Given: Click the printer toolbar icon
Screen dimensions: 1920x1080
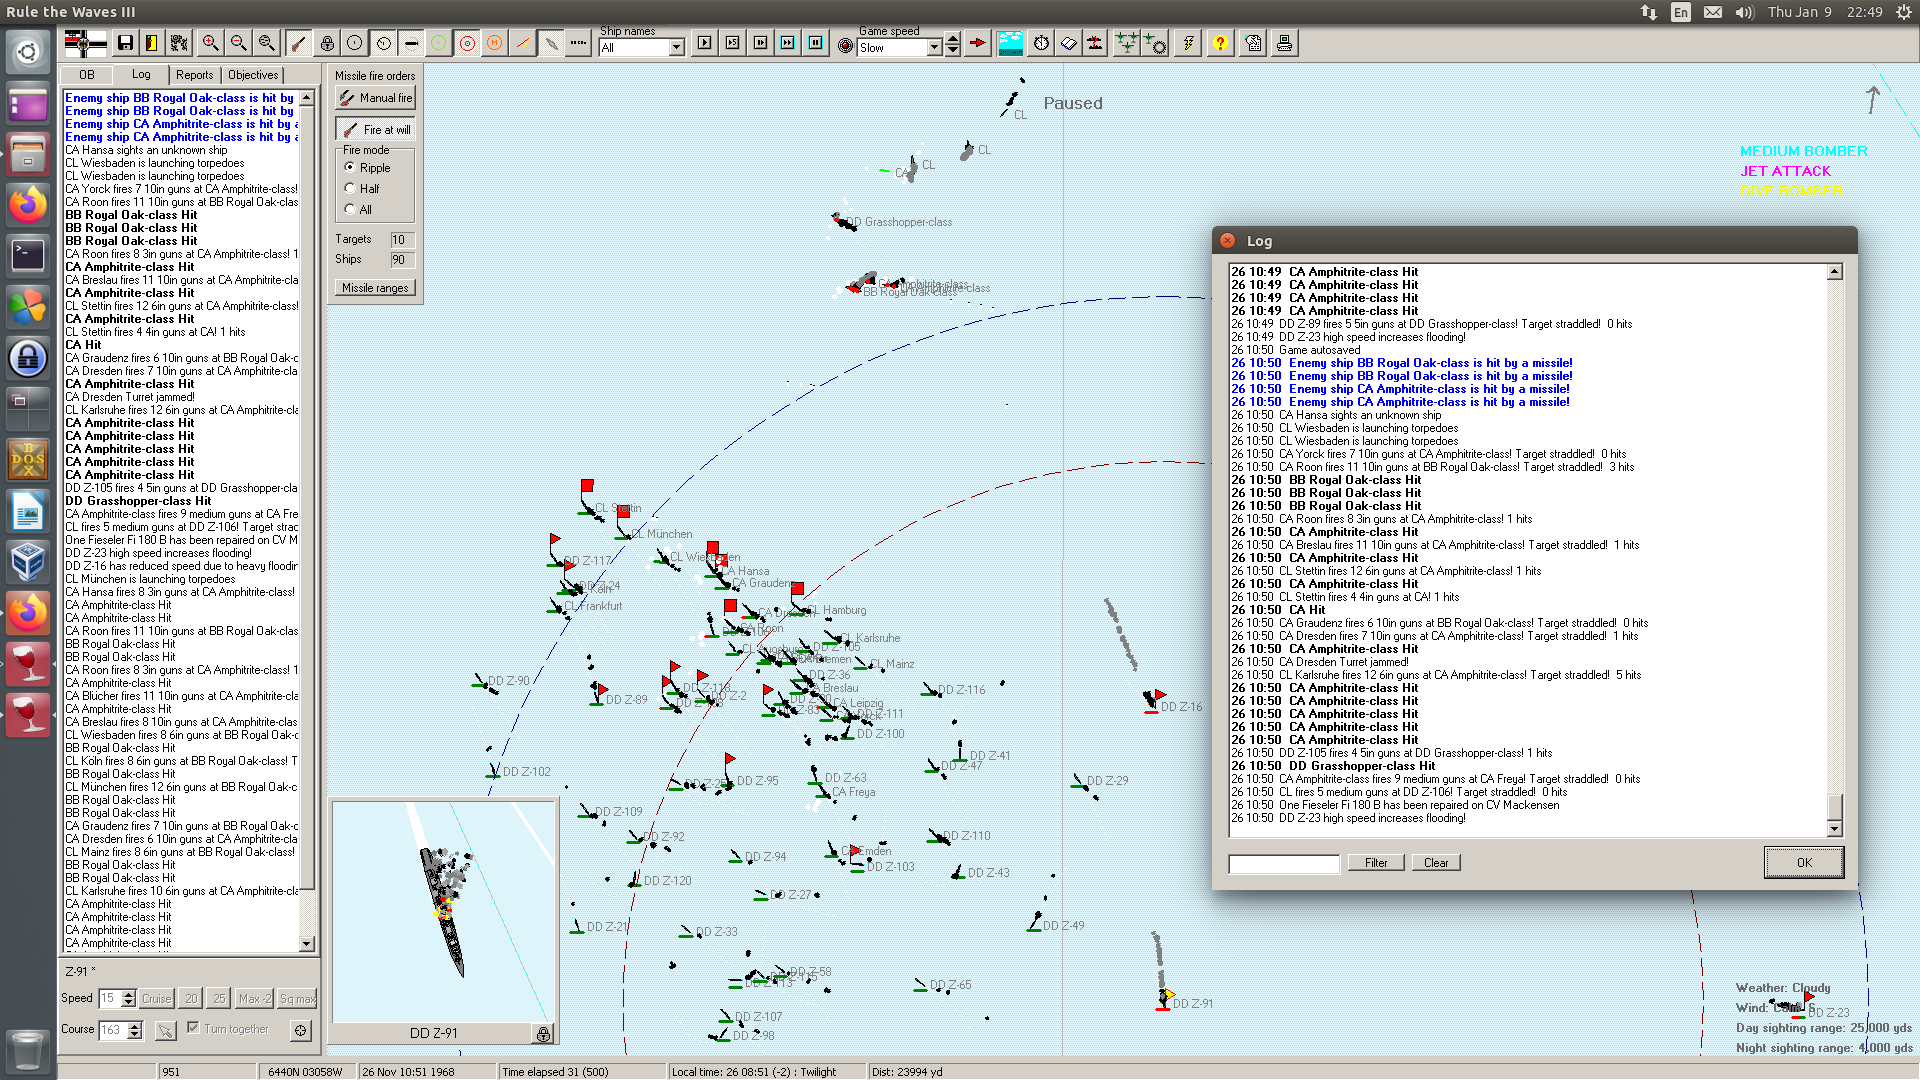Looking at the screenshot, I should click(x=1285, y=43).
